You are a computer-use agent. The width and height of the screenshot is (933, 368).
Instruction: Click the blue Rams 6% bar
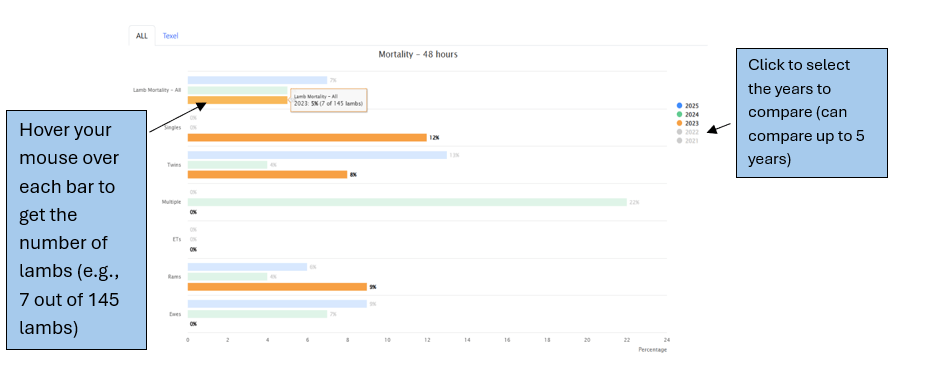247,267
